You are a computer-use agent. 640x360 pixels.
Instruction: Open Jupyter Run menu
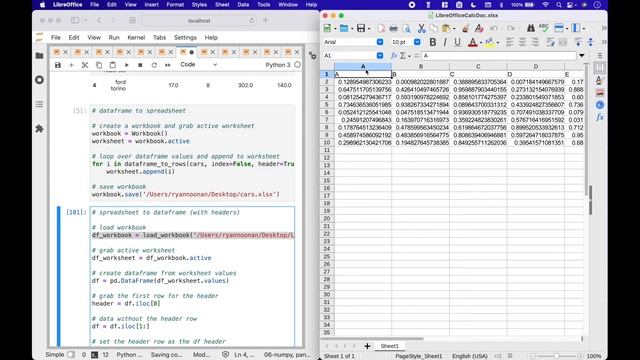114,38
